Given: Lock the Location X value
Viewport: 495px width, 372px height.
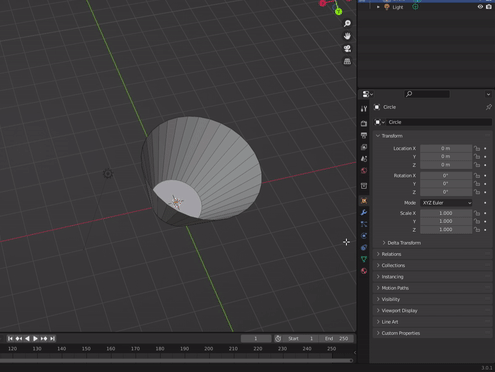Looking at the screenshot, I should pos(477,148).
